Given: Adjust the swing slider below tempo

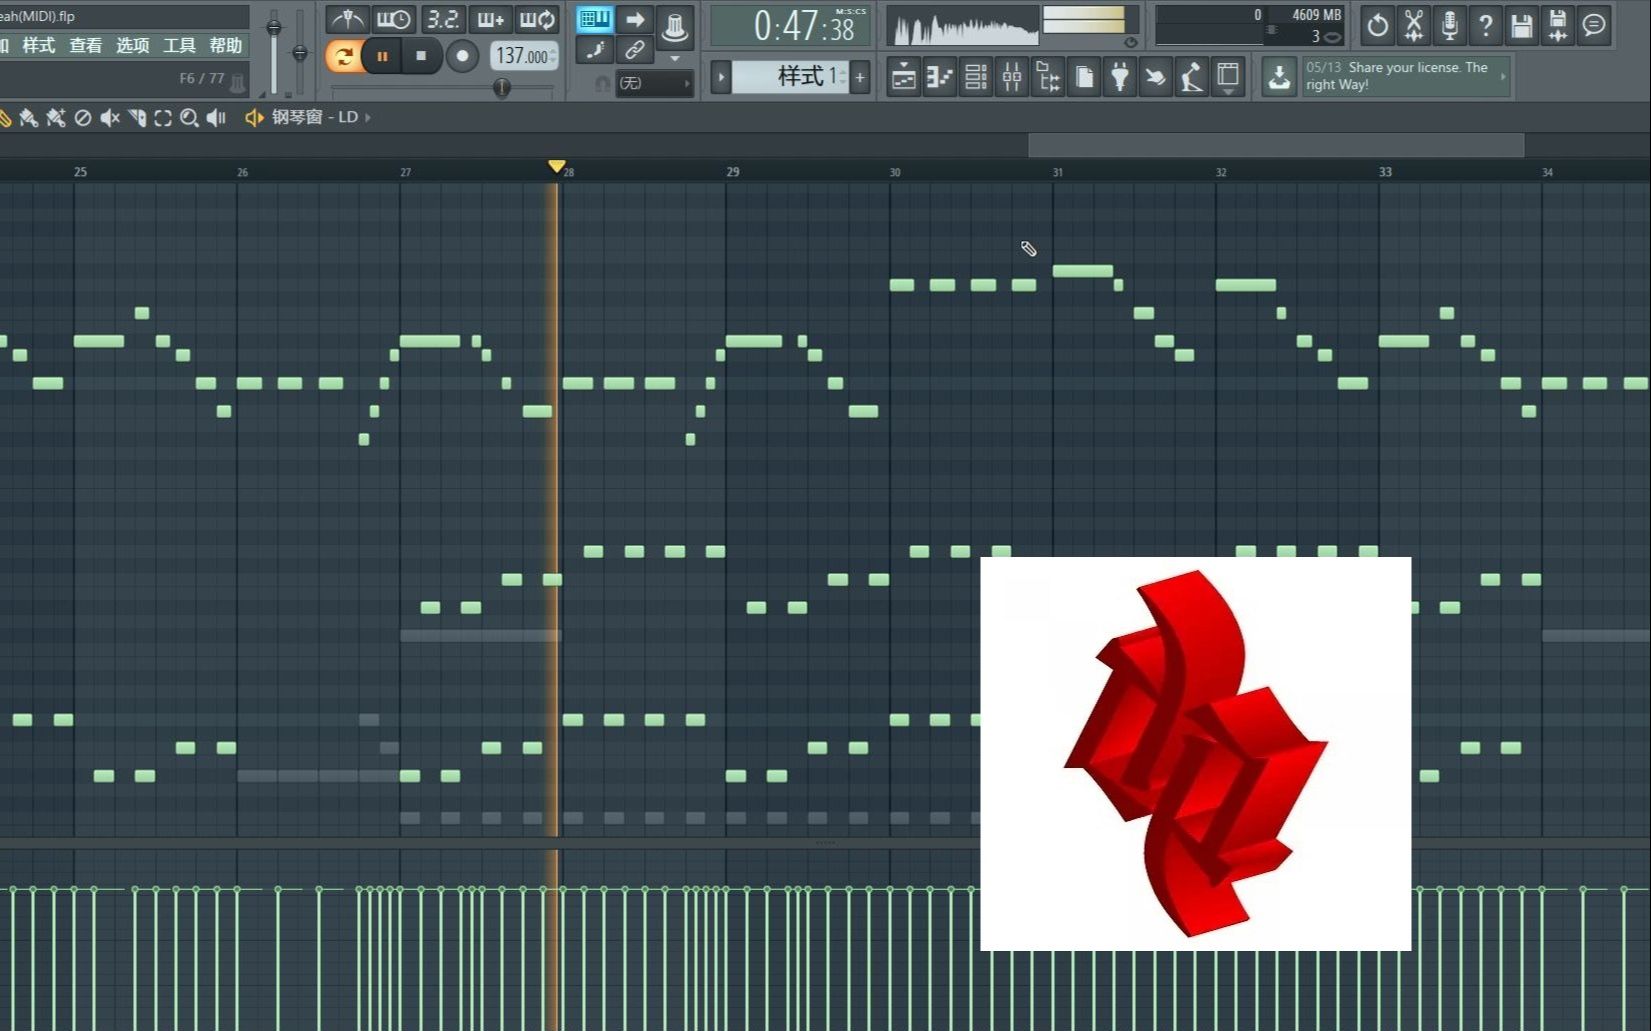Looking at the screenshot, I should coord(502,88).
